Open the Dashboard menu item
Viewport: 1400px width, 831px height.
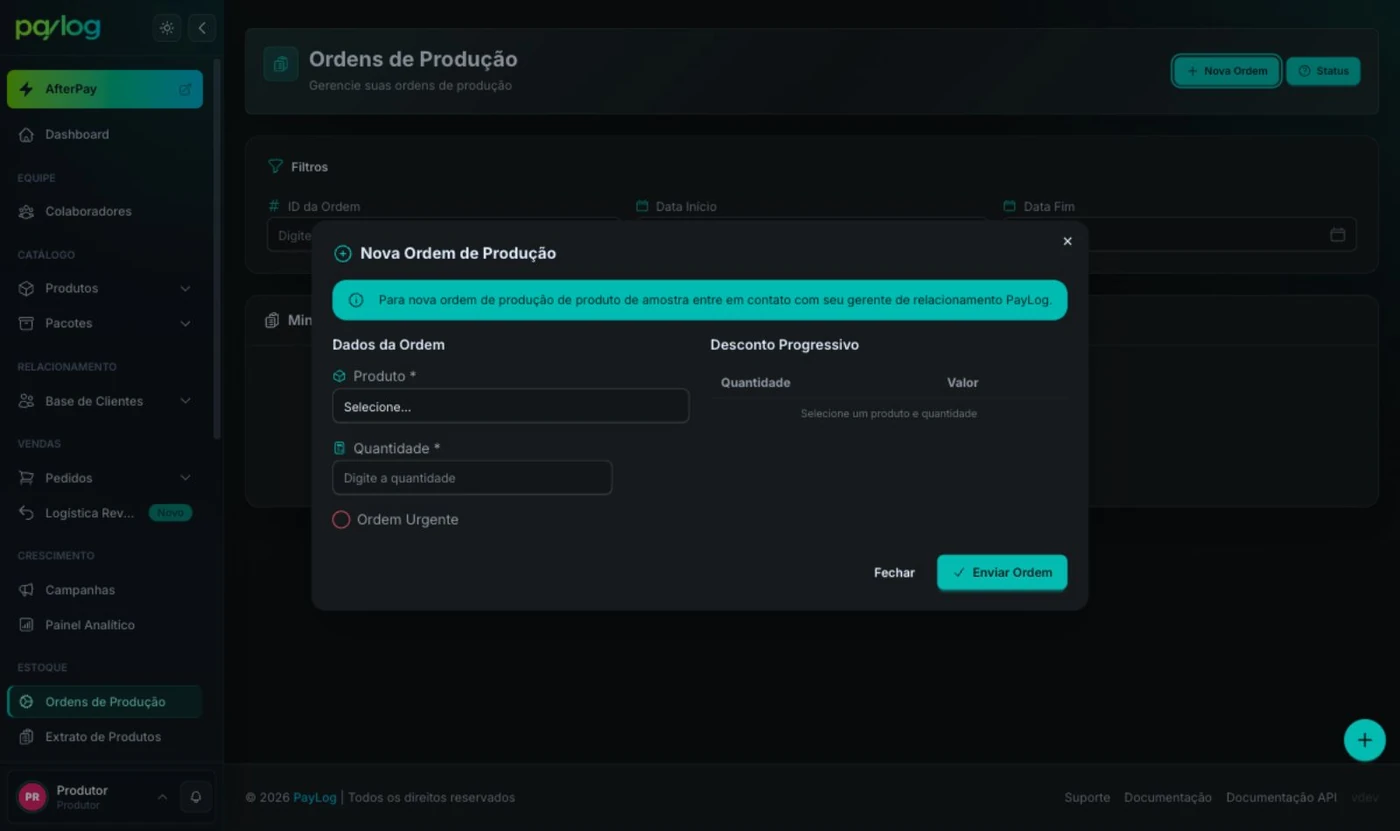point(105,134)
